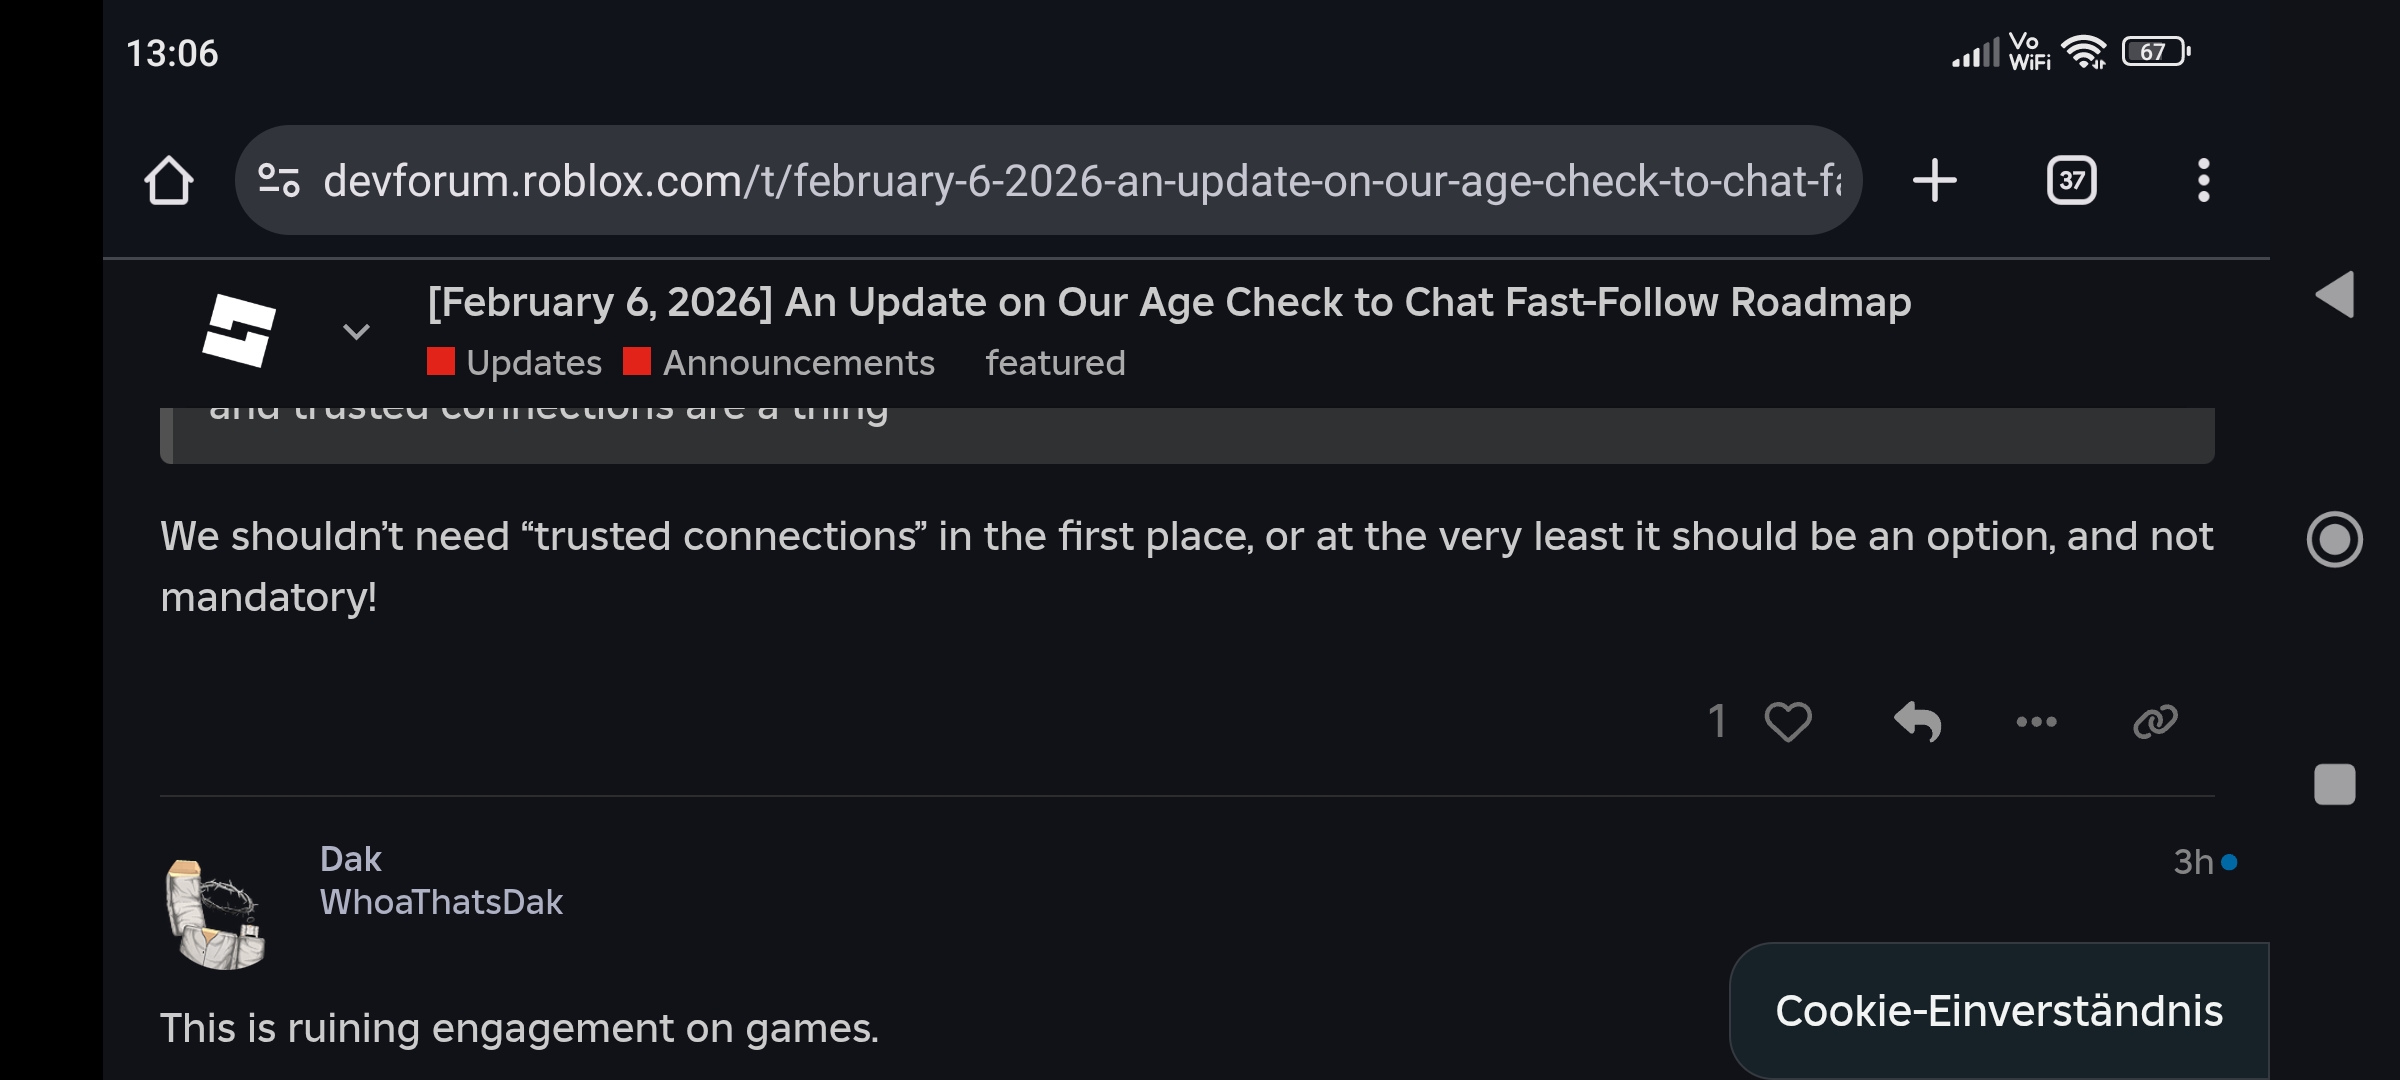Like the trusted connections post
Image resolution: width=2400 pixels, height=1080 pixels.
coord(1787,721)
